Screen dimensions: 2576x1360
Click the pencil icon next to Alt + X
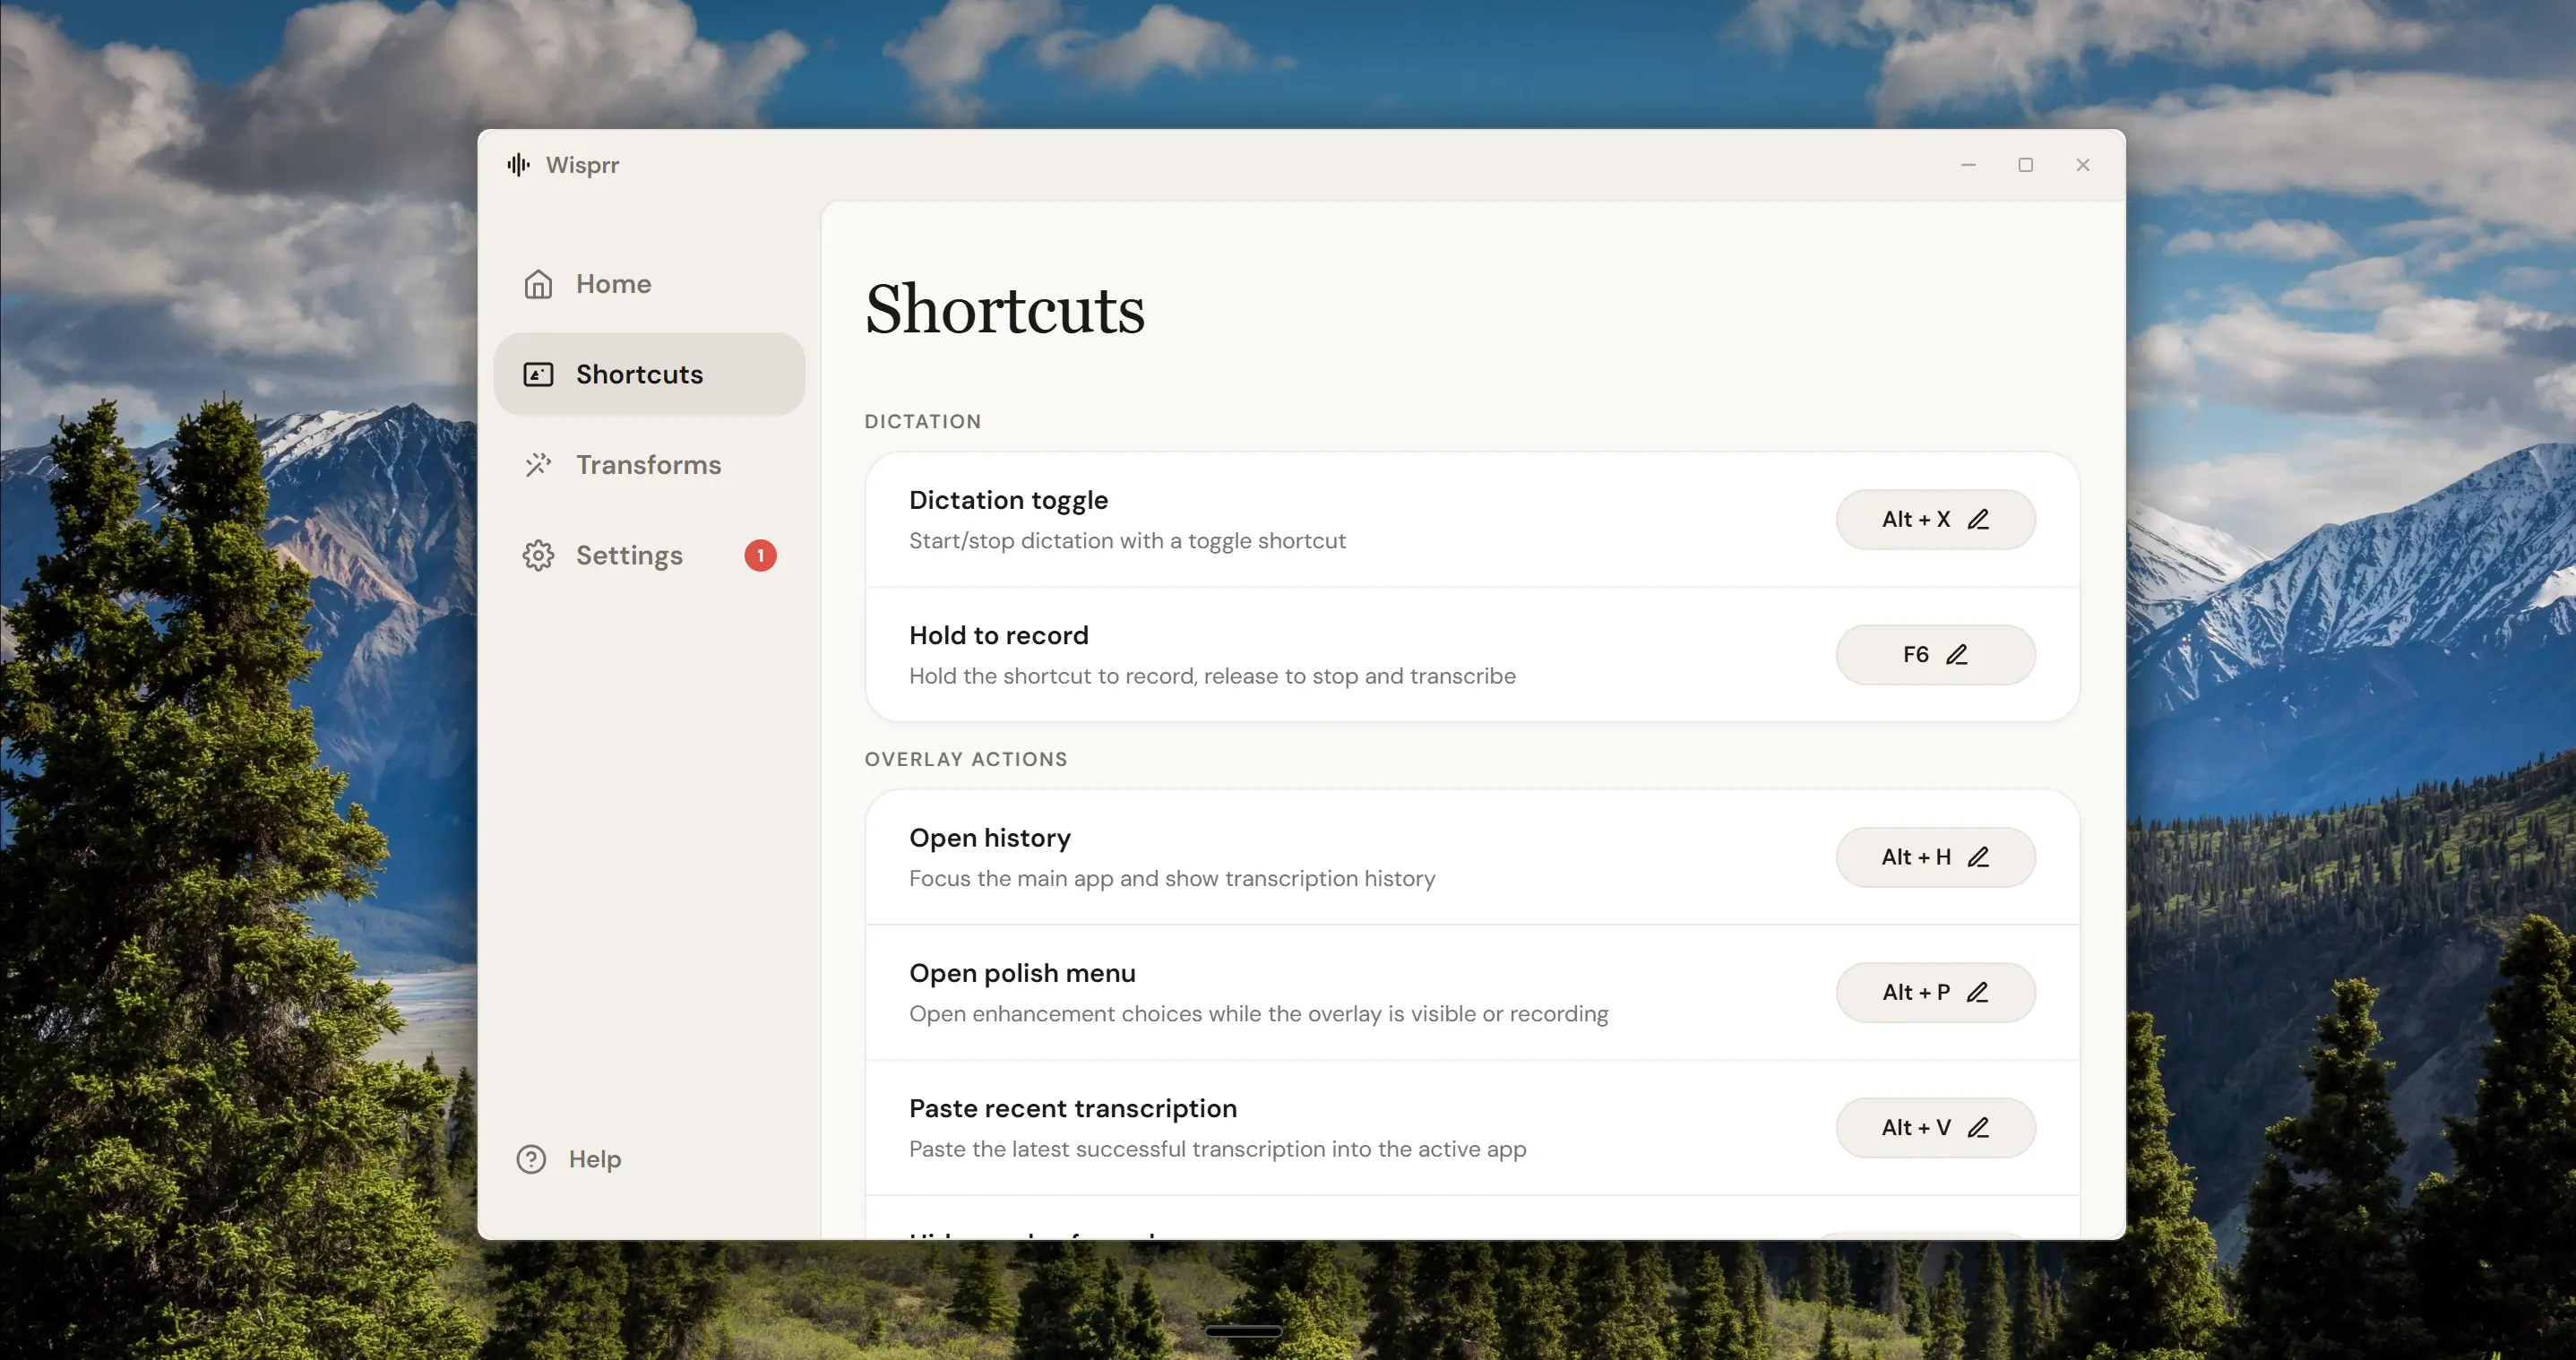[1978, 519]
